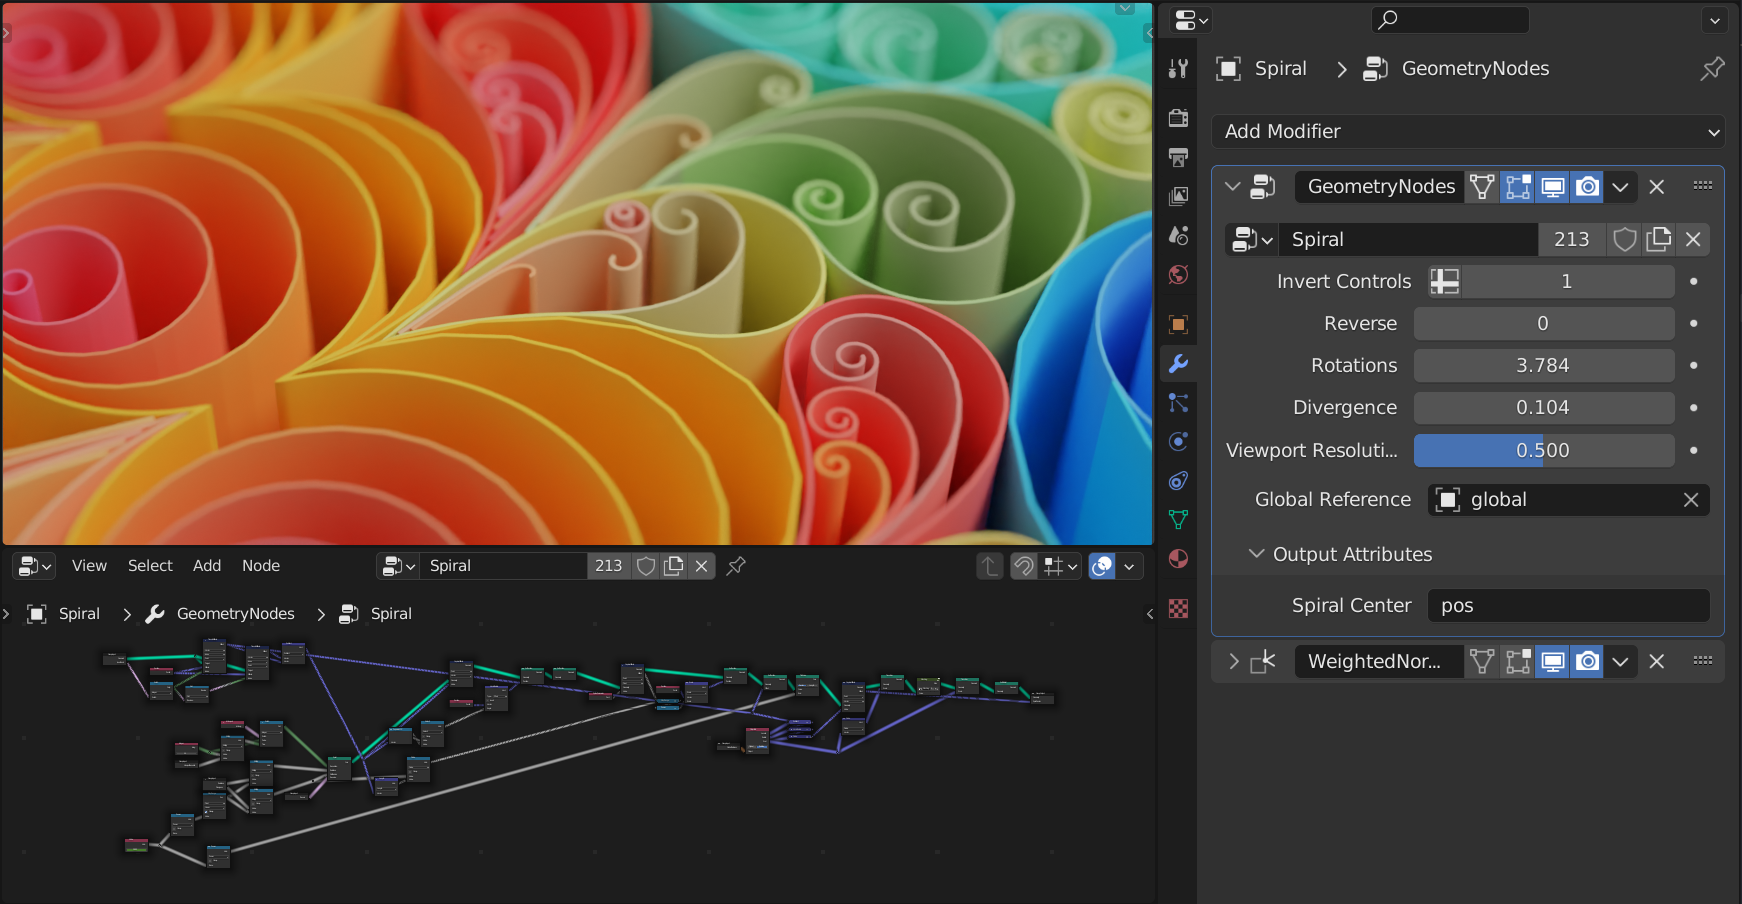
Task: Select the Particles Properties tab
Action: 1178,403
